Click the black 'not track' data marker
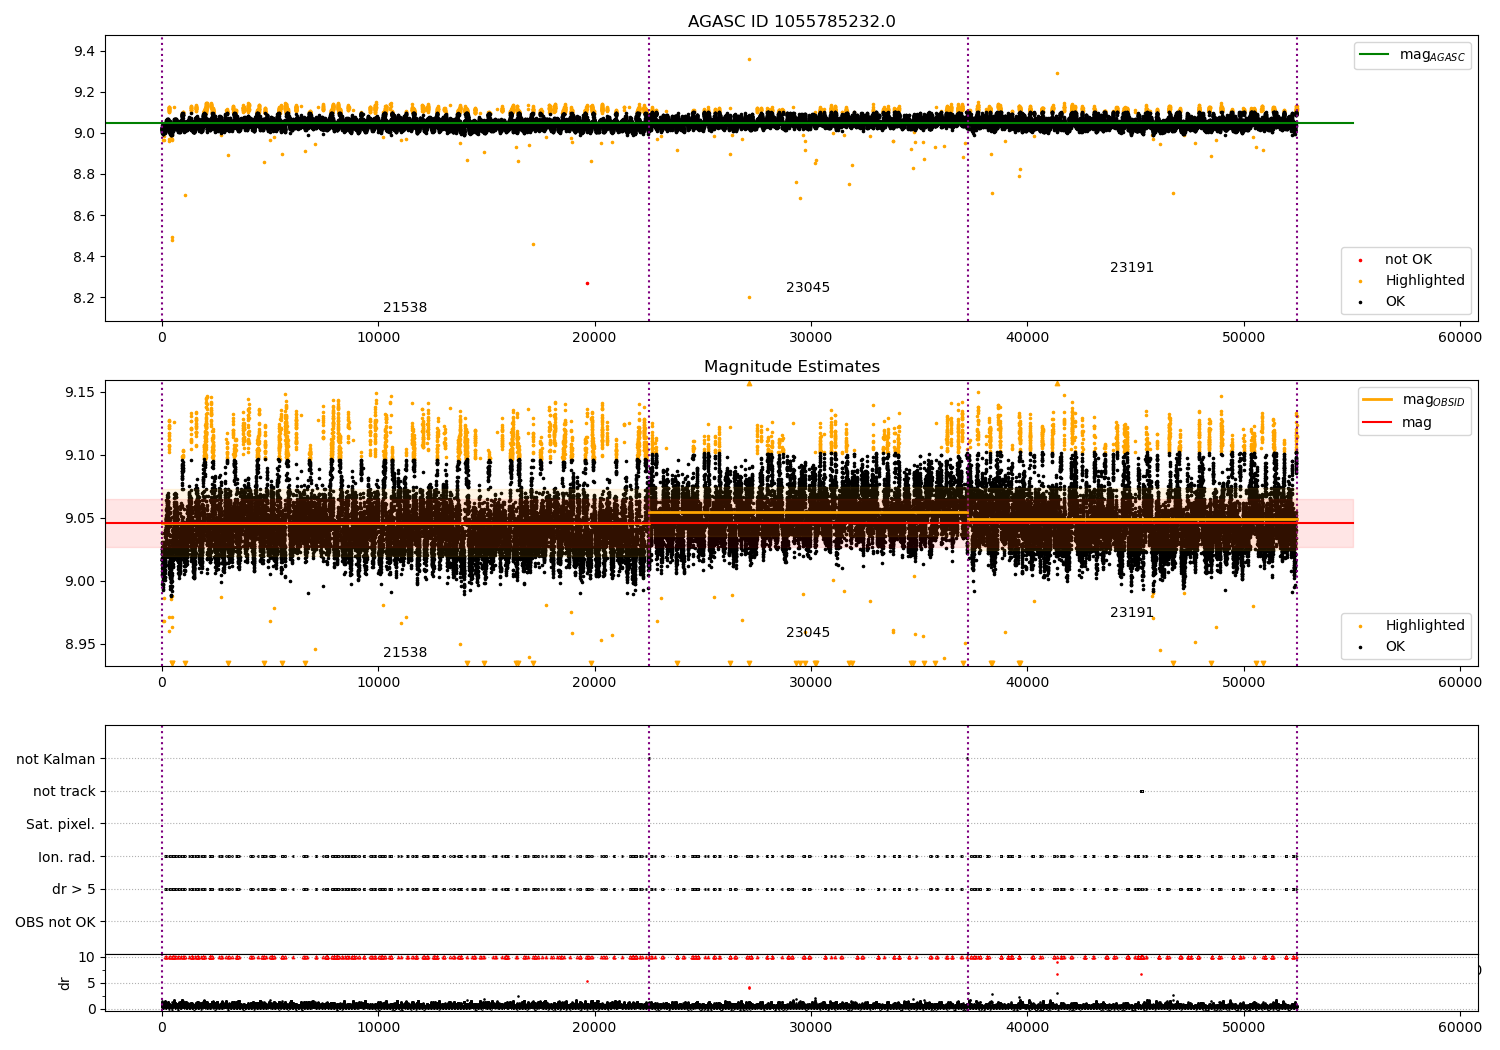 1141,791
